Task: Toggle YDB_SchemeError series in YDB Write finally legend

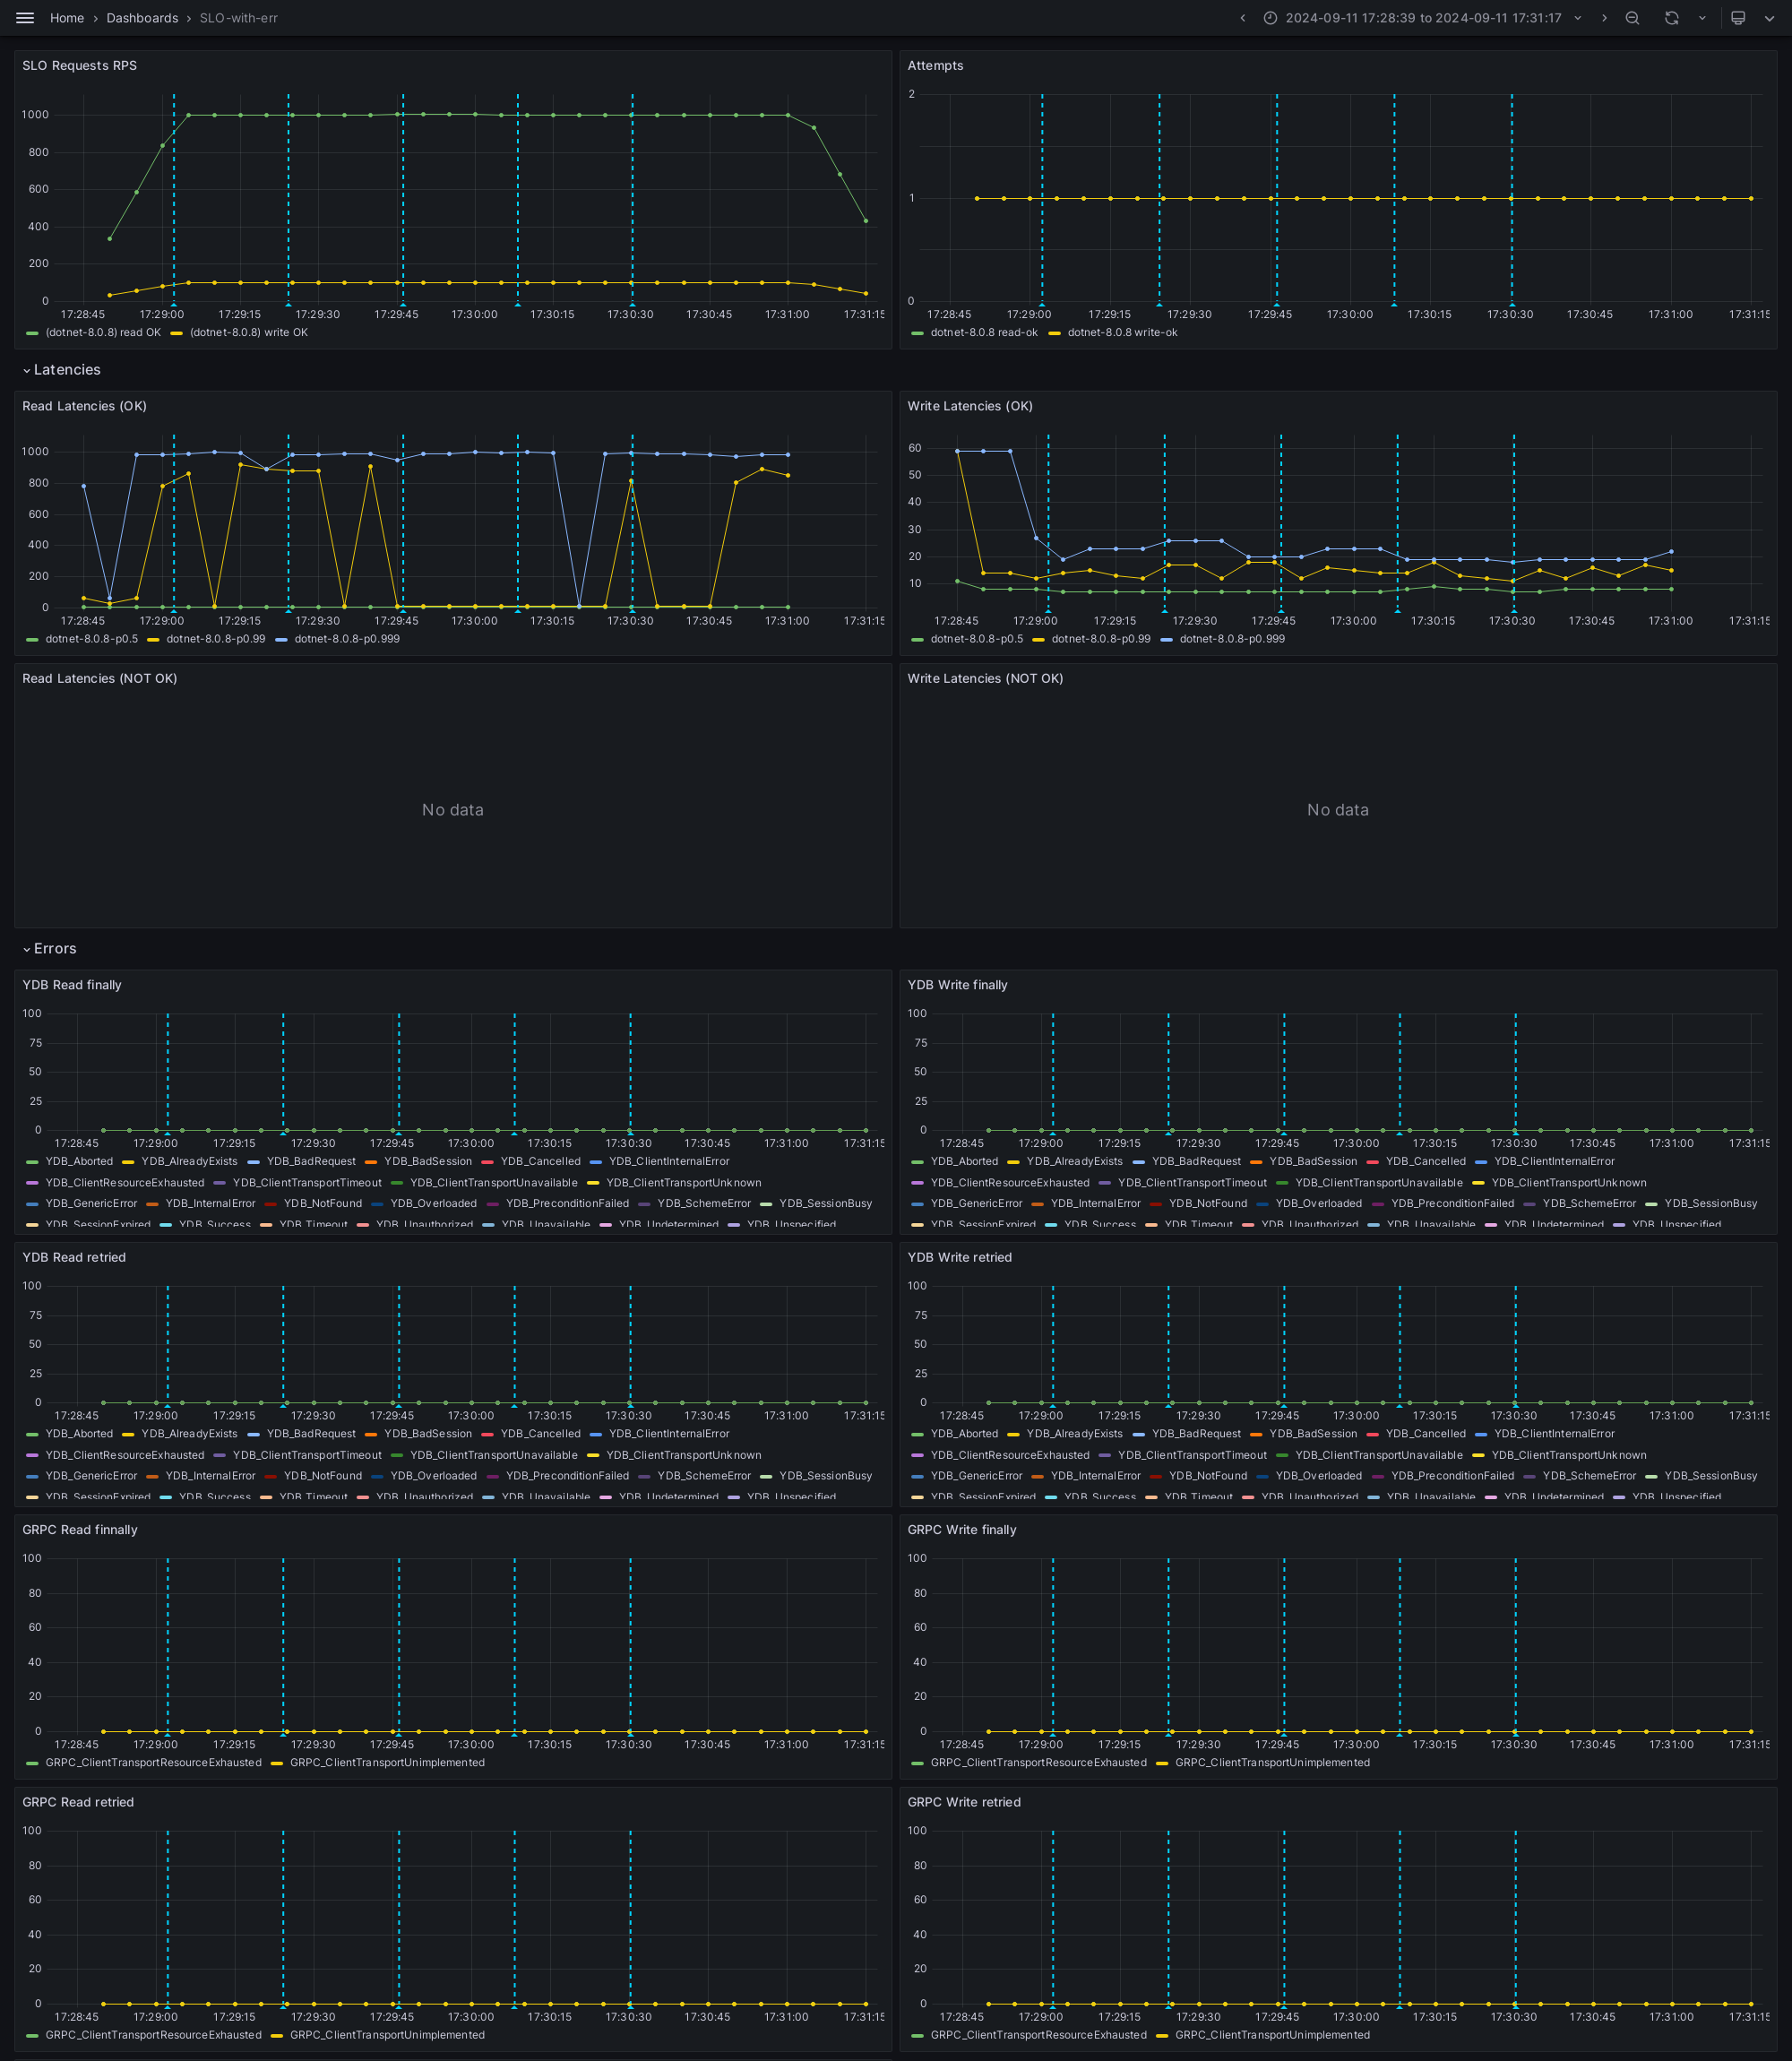Action: tap(1589, 1204)
